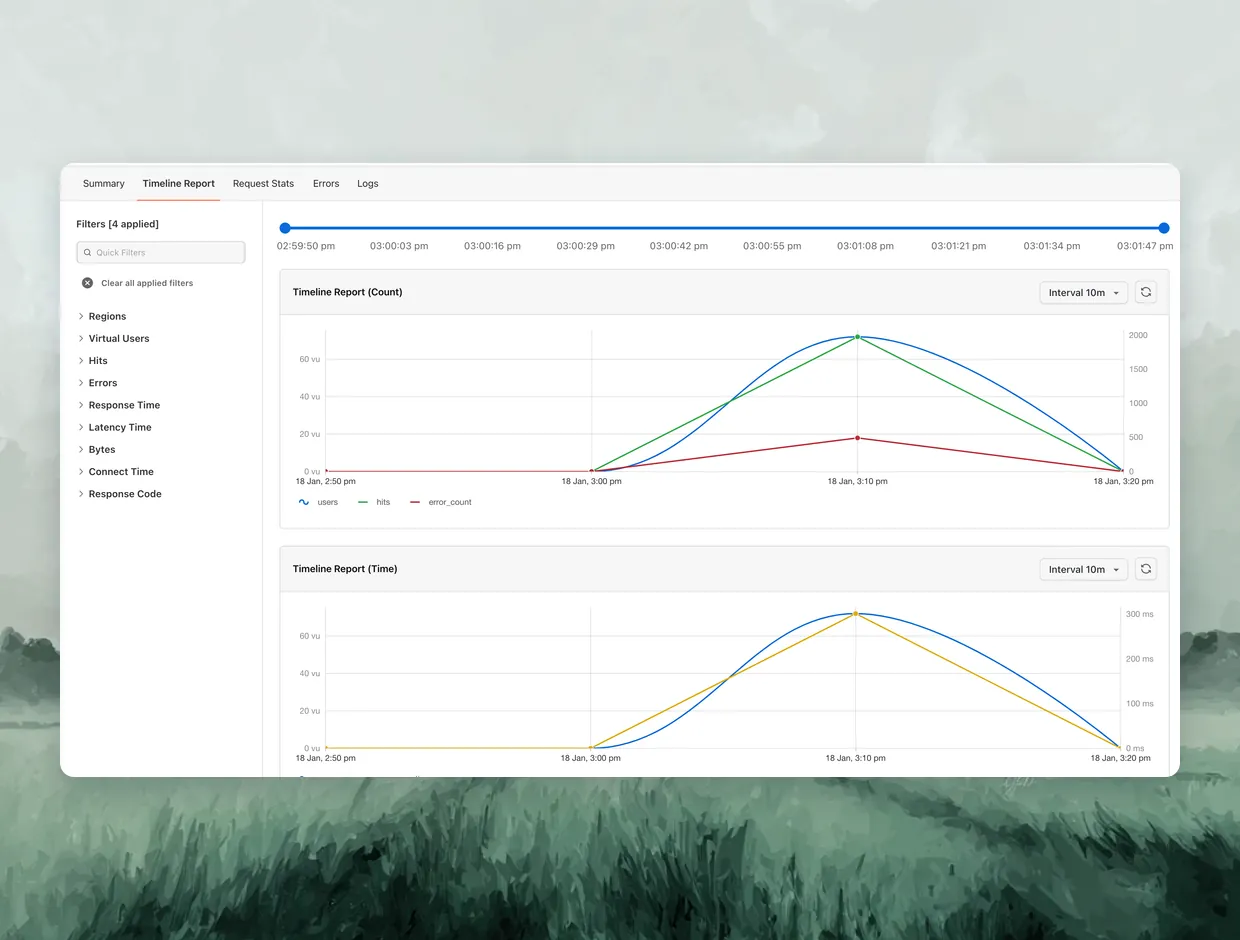Click the yellow peak point in Time chart
Image resolution: width=1240 pixels, height=940 pixels.
pos(855,613)
